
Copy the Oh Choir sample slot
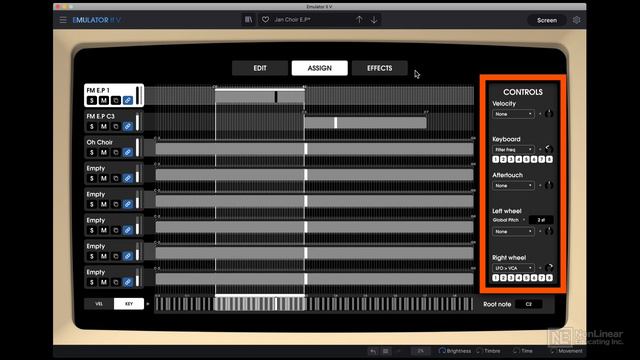[116, 153]
